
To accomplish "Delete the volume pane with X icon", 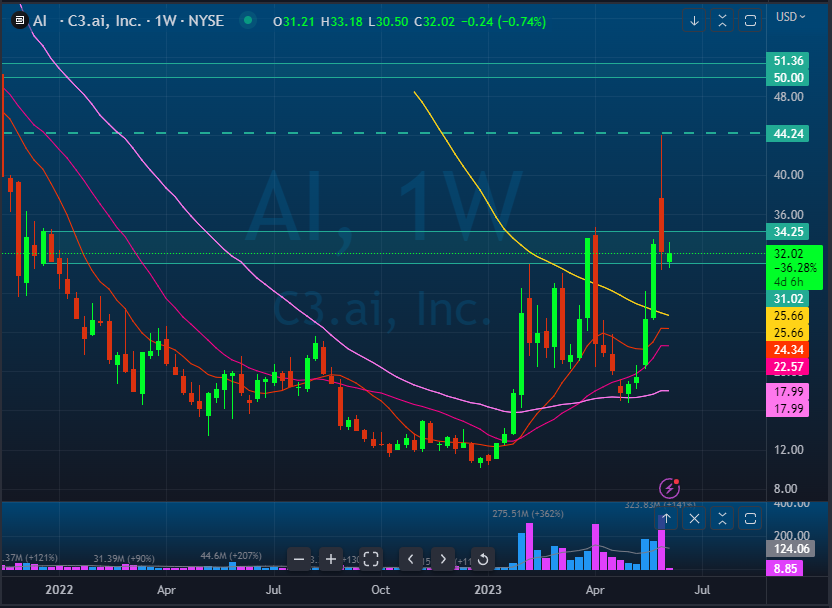I will point(694,518).
